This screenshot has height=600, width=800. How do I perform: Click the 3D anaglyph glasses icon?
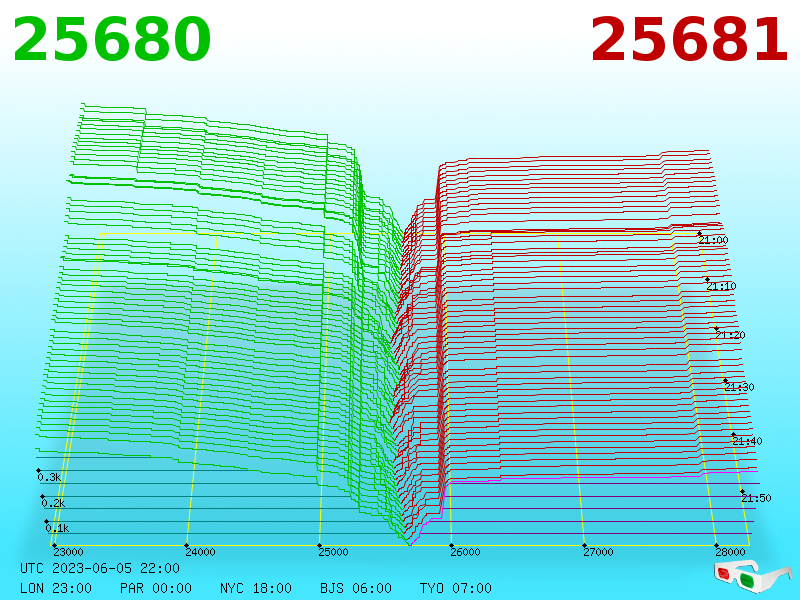[752, 577]
